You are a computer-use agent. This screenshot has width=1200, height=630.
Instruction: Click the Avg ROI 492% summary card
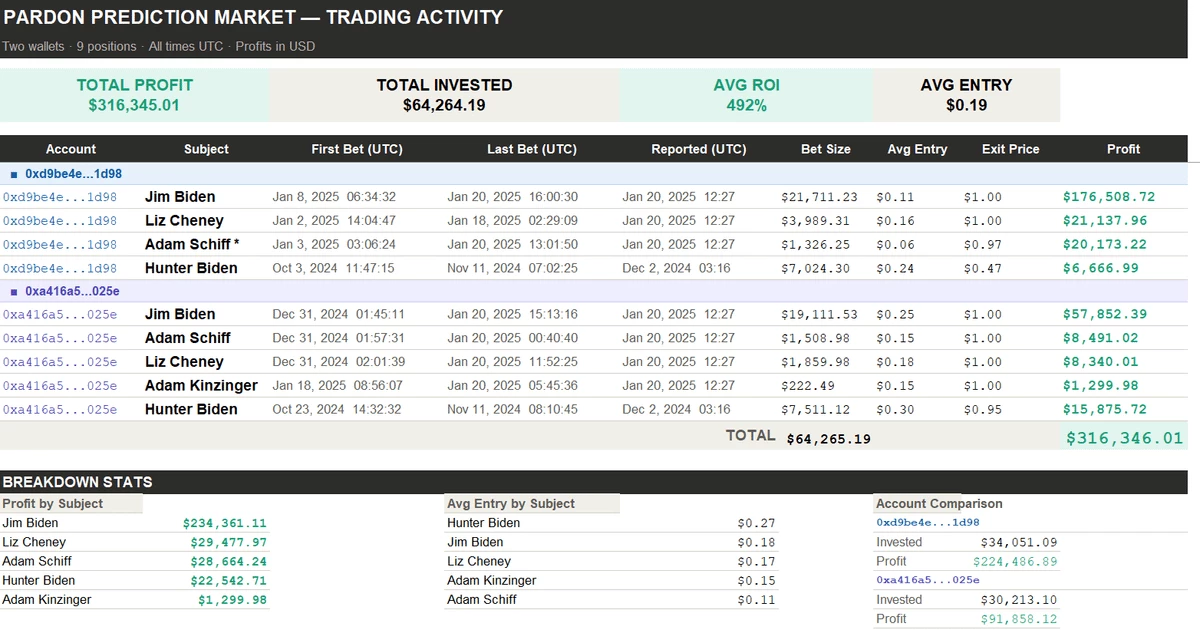pyautogui.click(x=745, y=95)
